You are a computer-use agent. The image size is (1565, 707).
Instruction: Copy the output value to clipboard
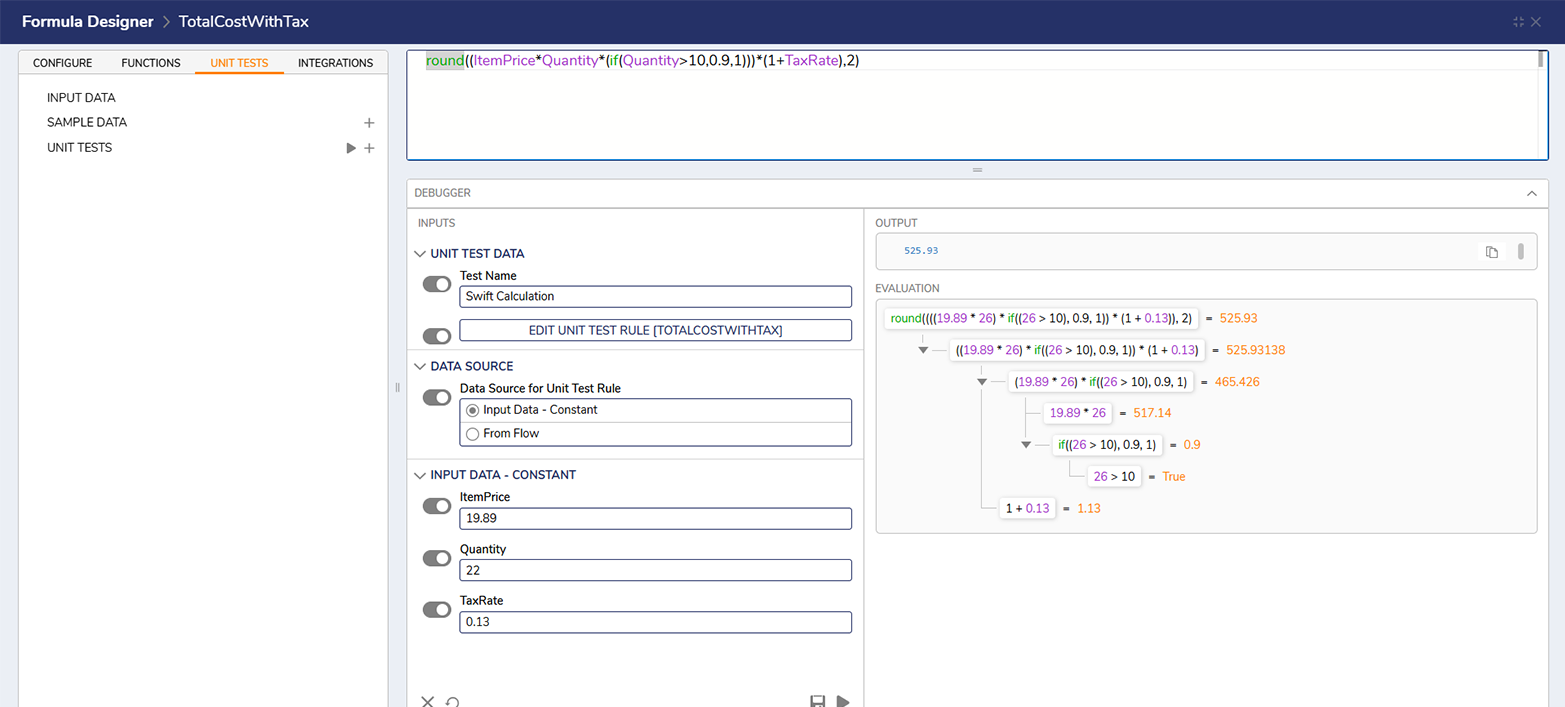[x=1491, y=252]
